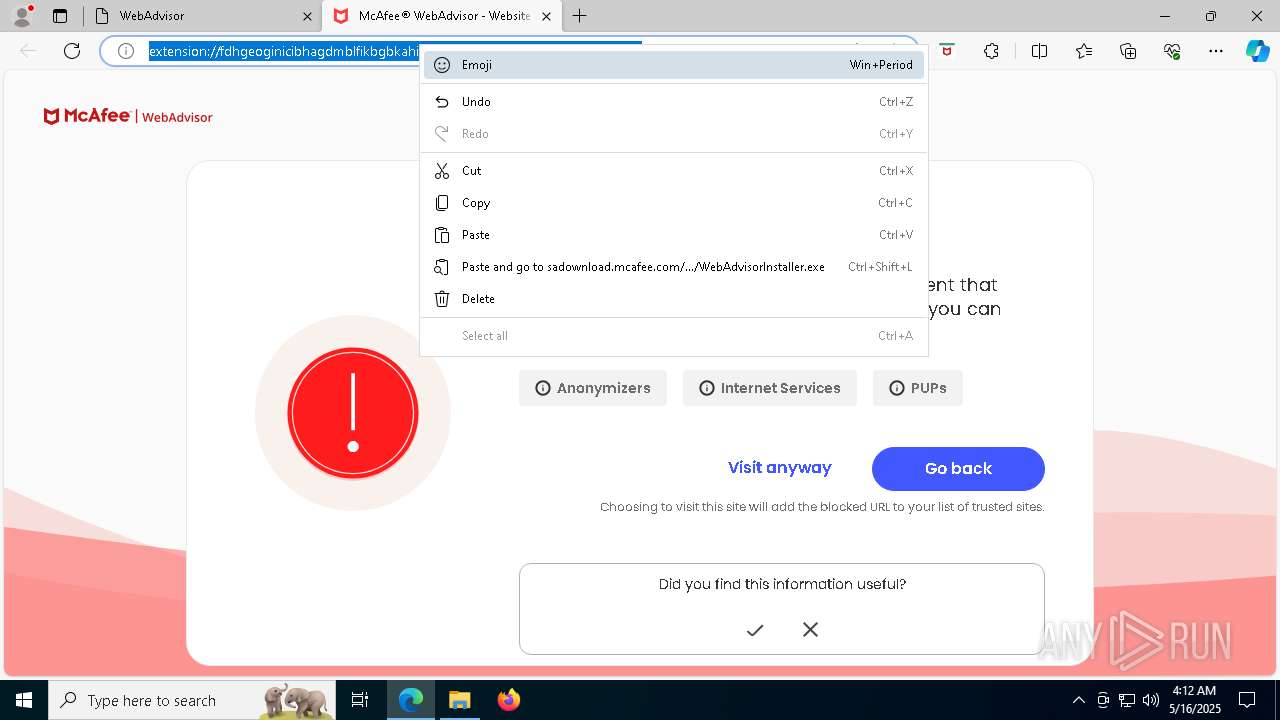The height and width of the screenshot is (720, 1280).
Task: Click the McAfee WebAdvisor logo
Action: pyautogui.click(x=128, y=117)
